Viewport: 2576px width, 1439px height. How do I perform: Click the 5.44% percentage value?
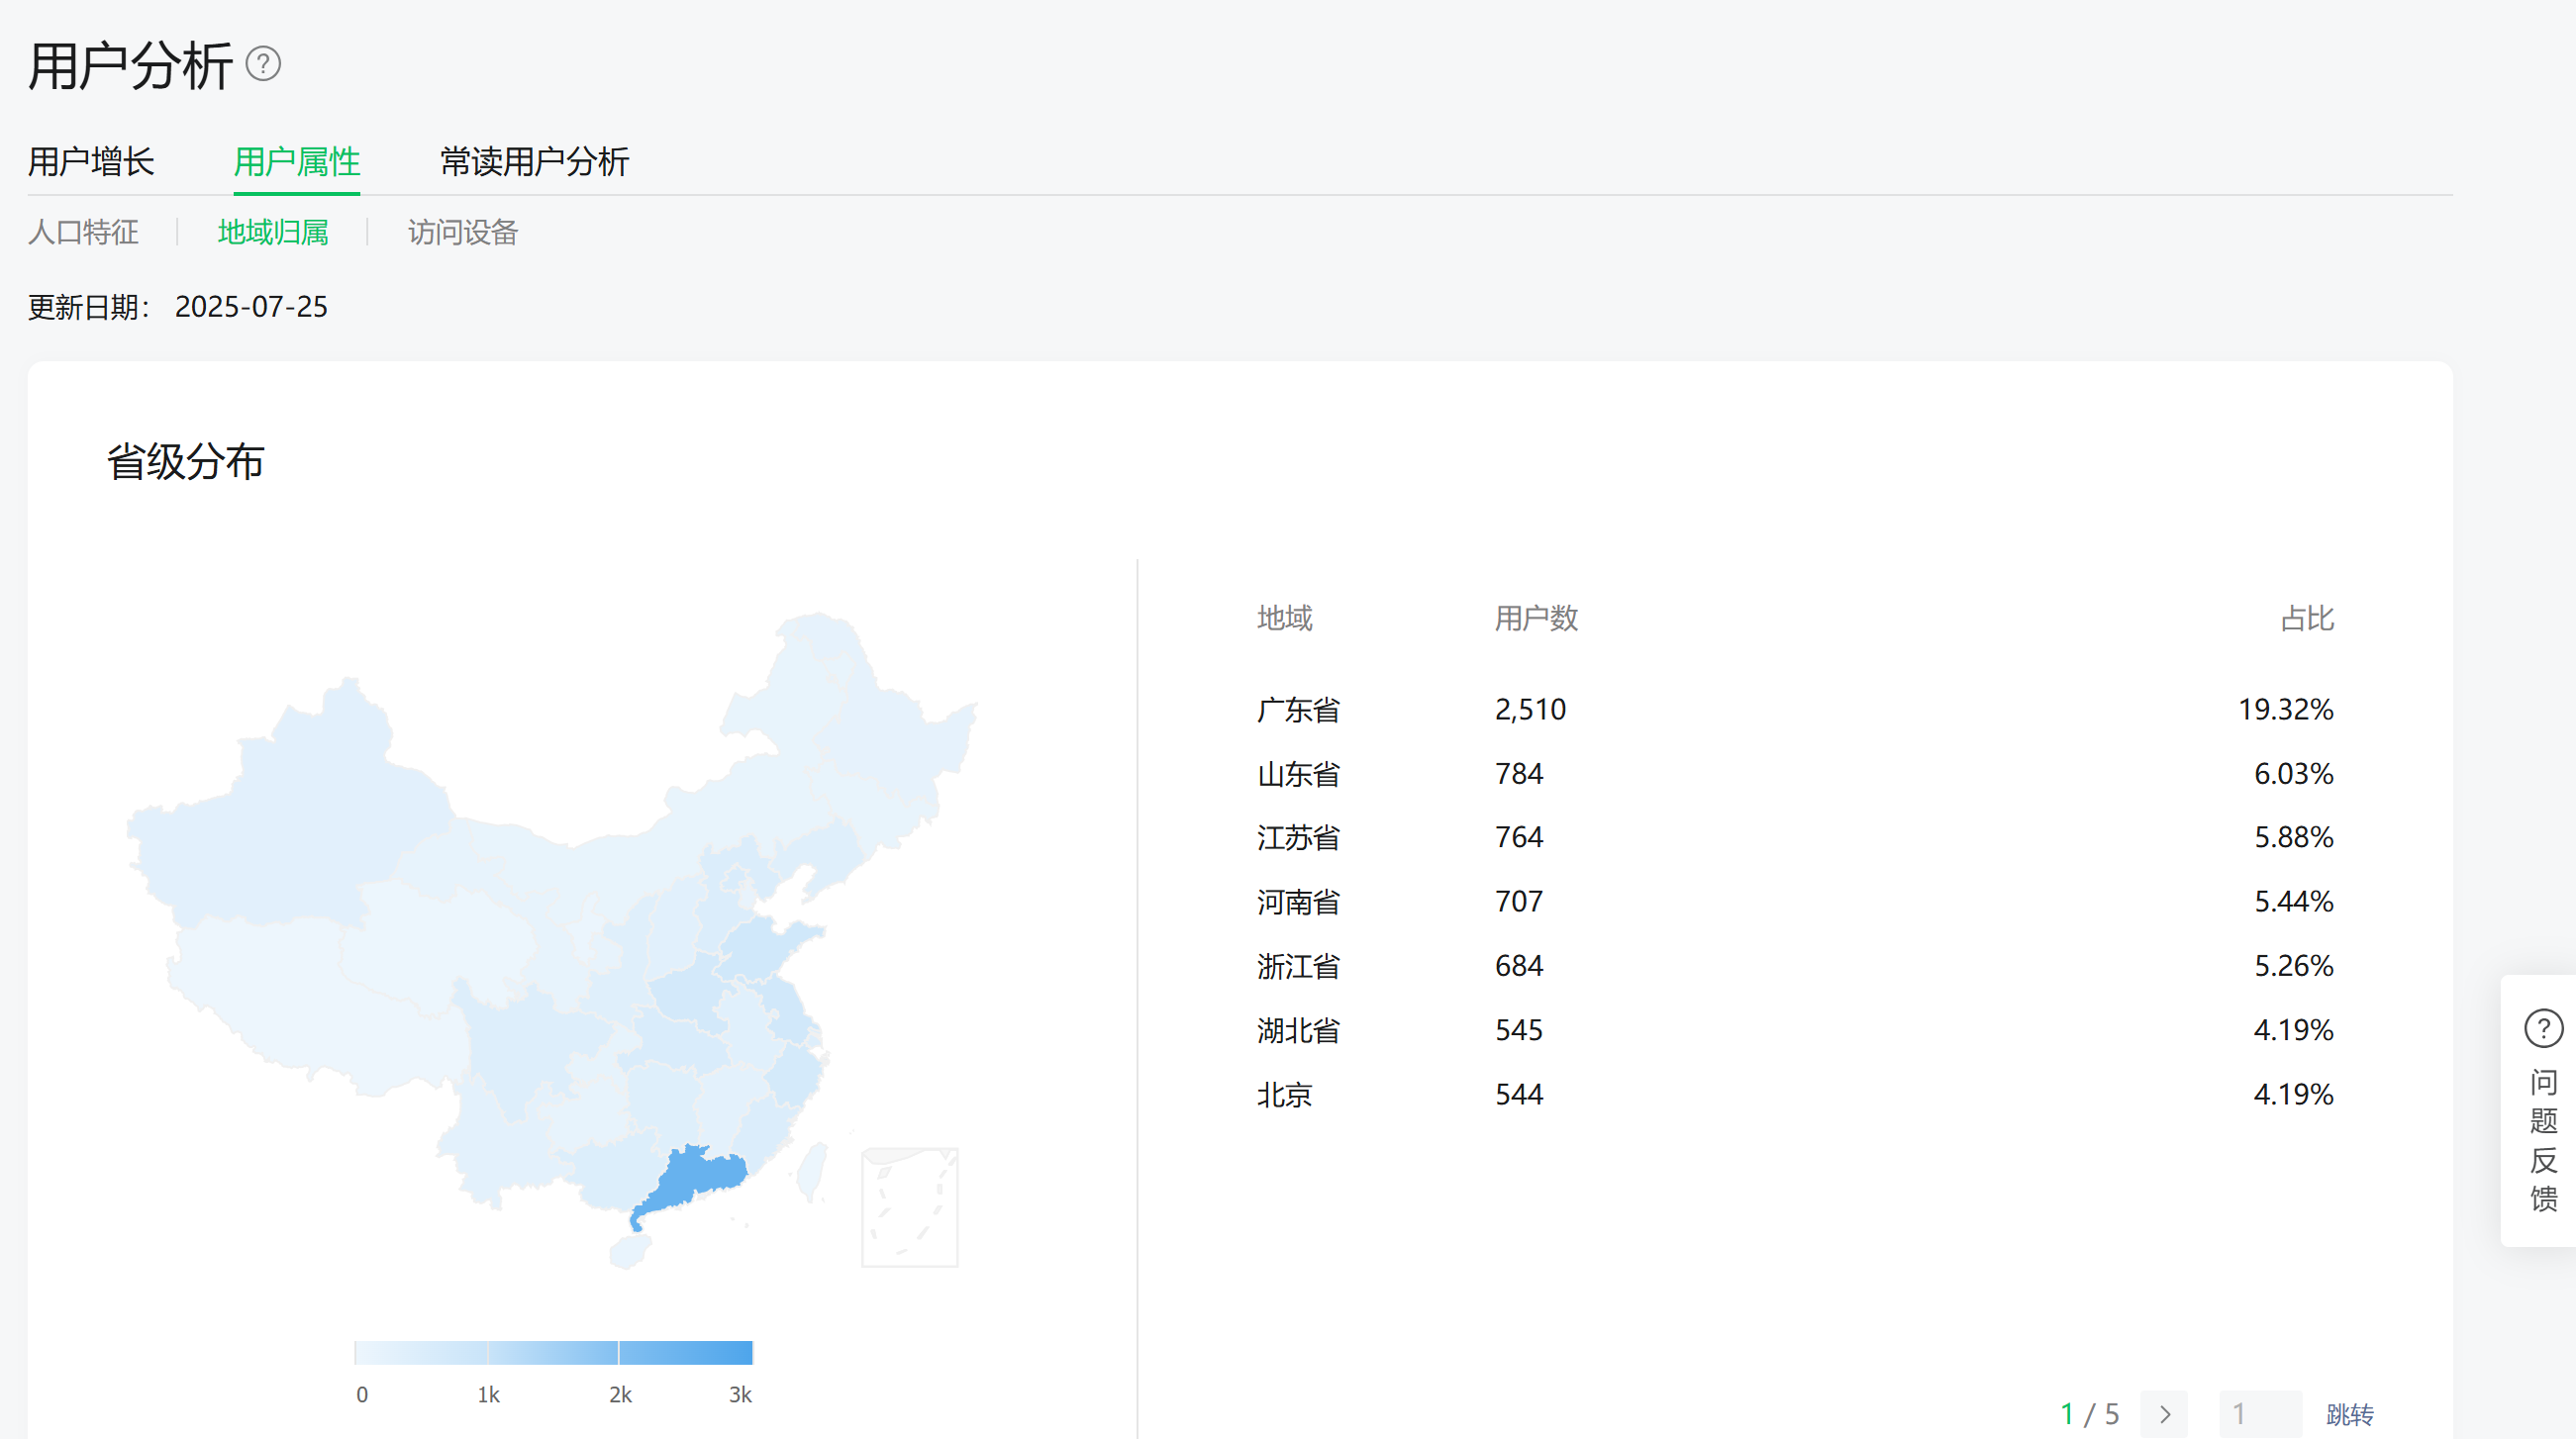(2293, 902)
